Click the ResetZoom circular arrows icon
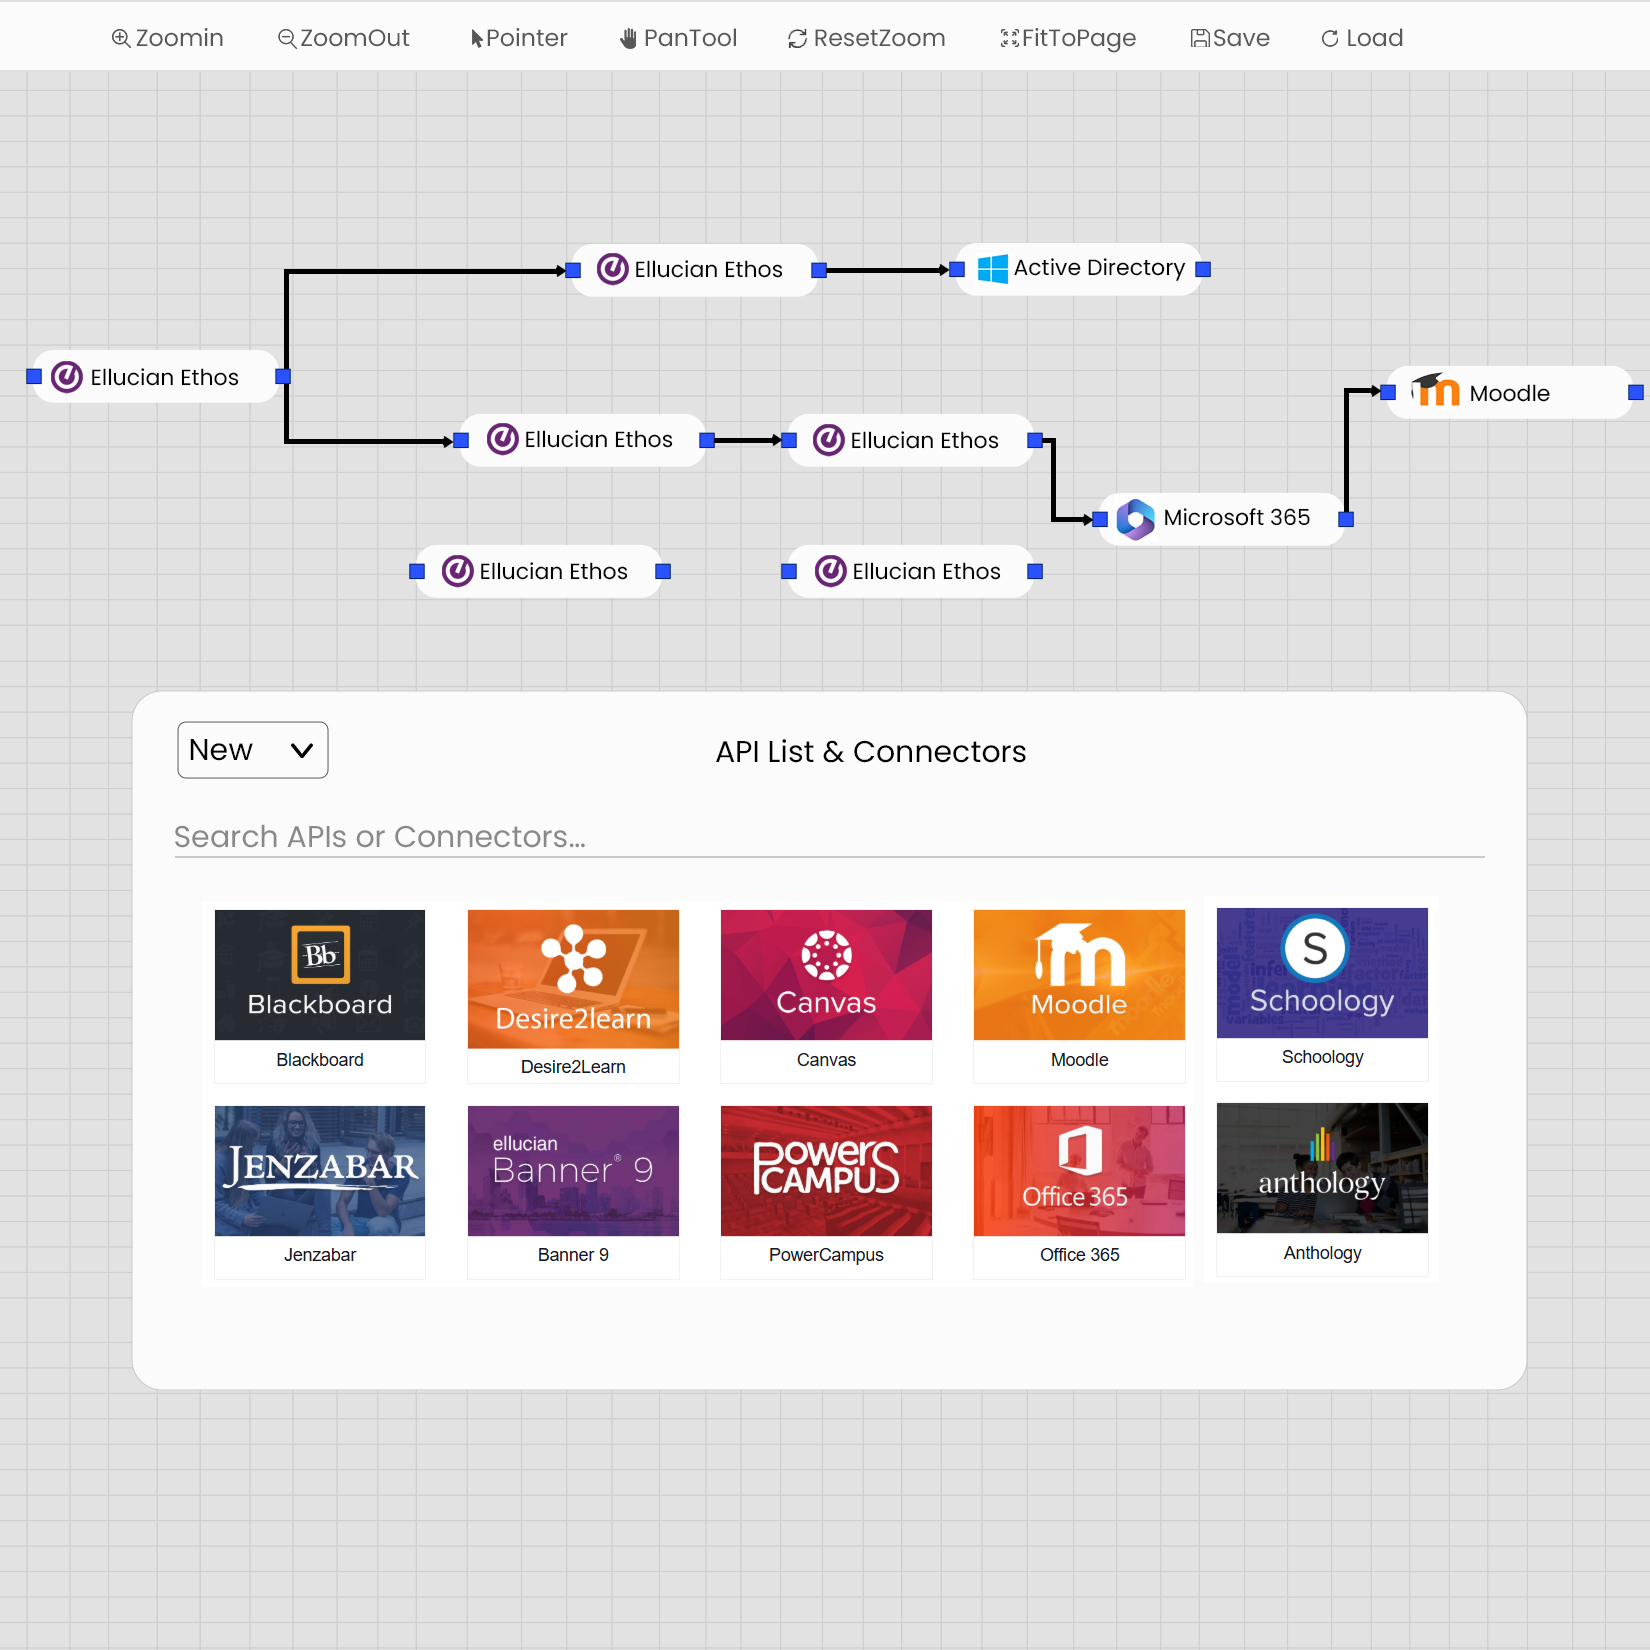The width and height of the screenshot is (1650, 1650). point(797,39)
